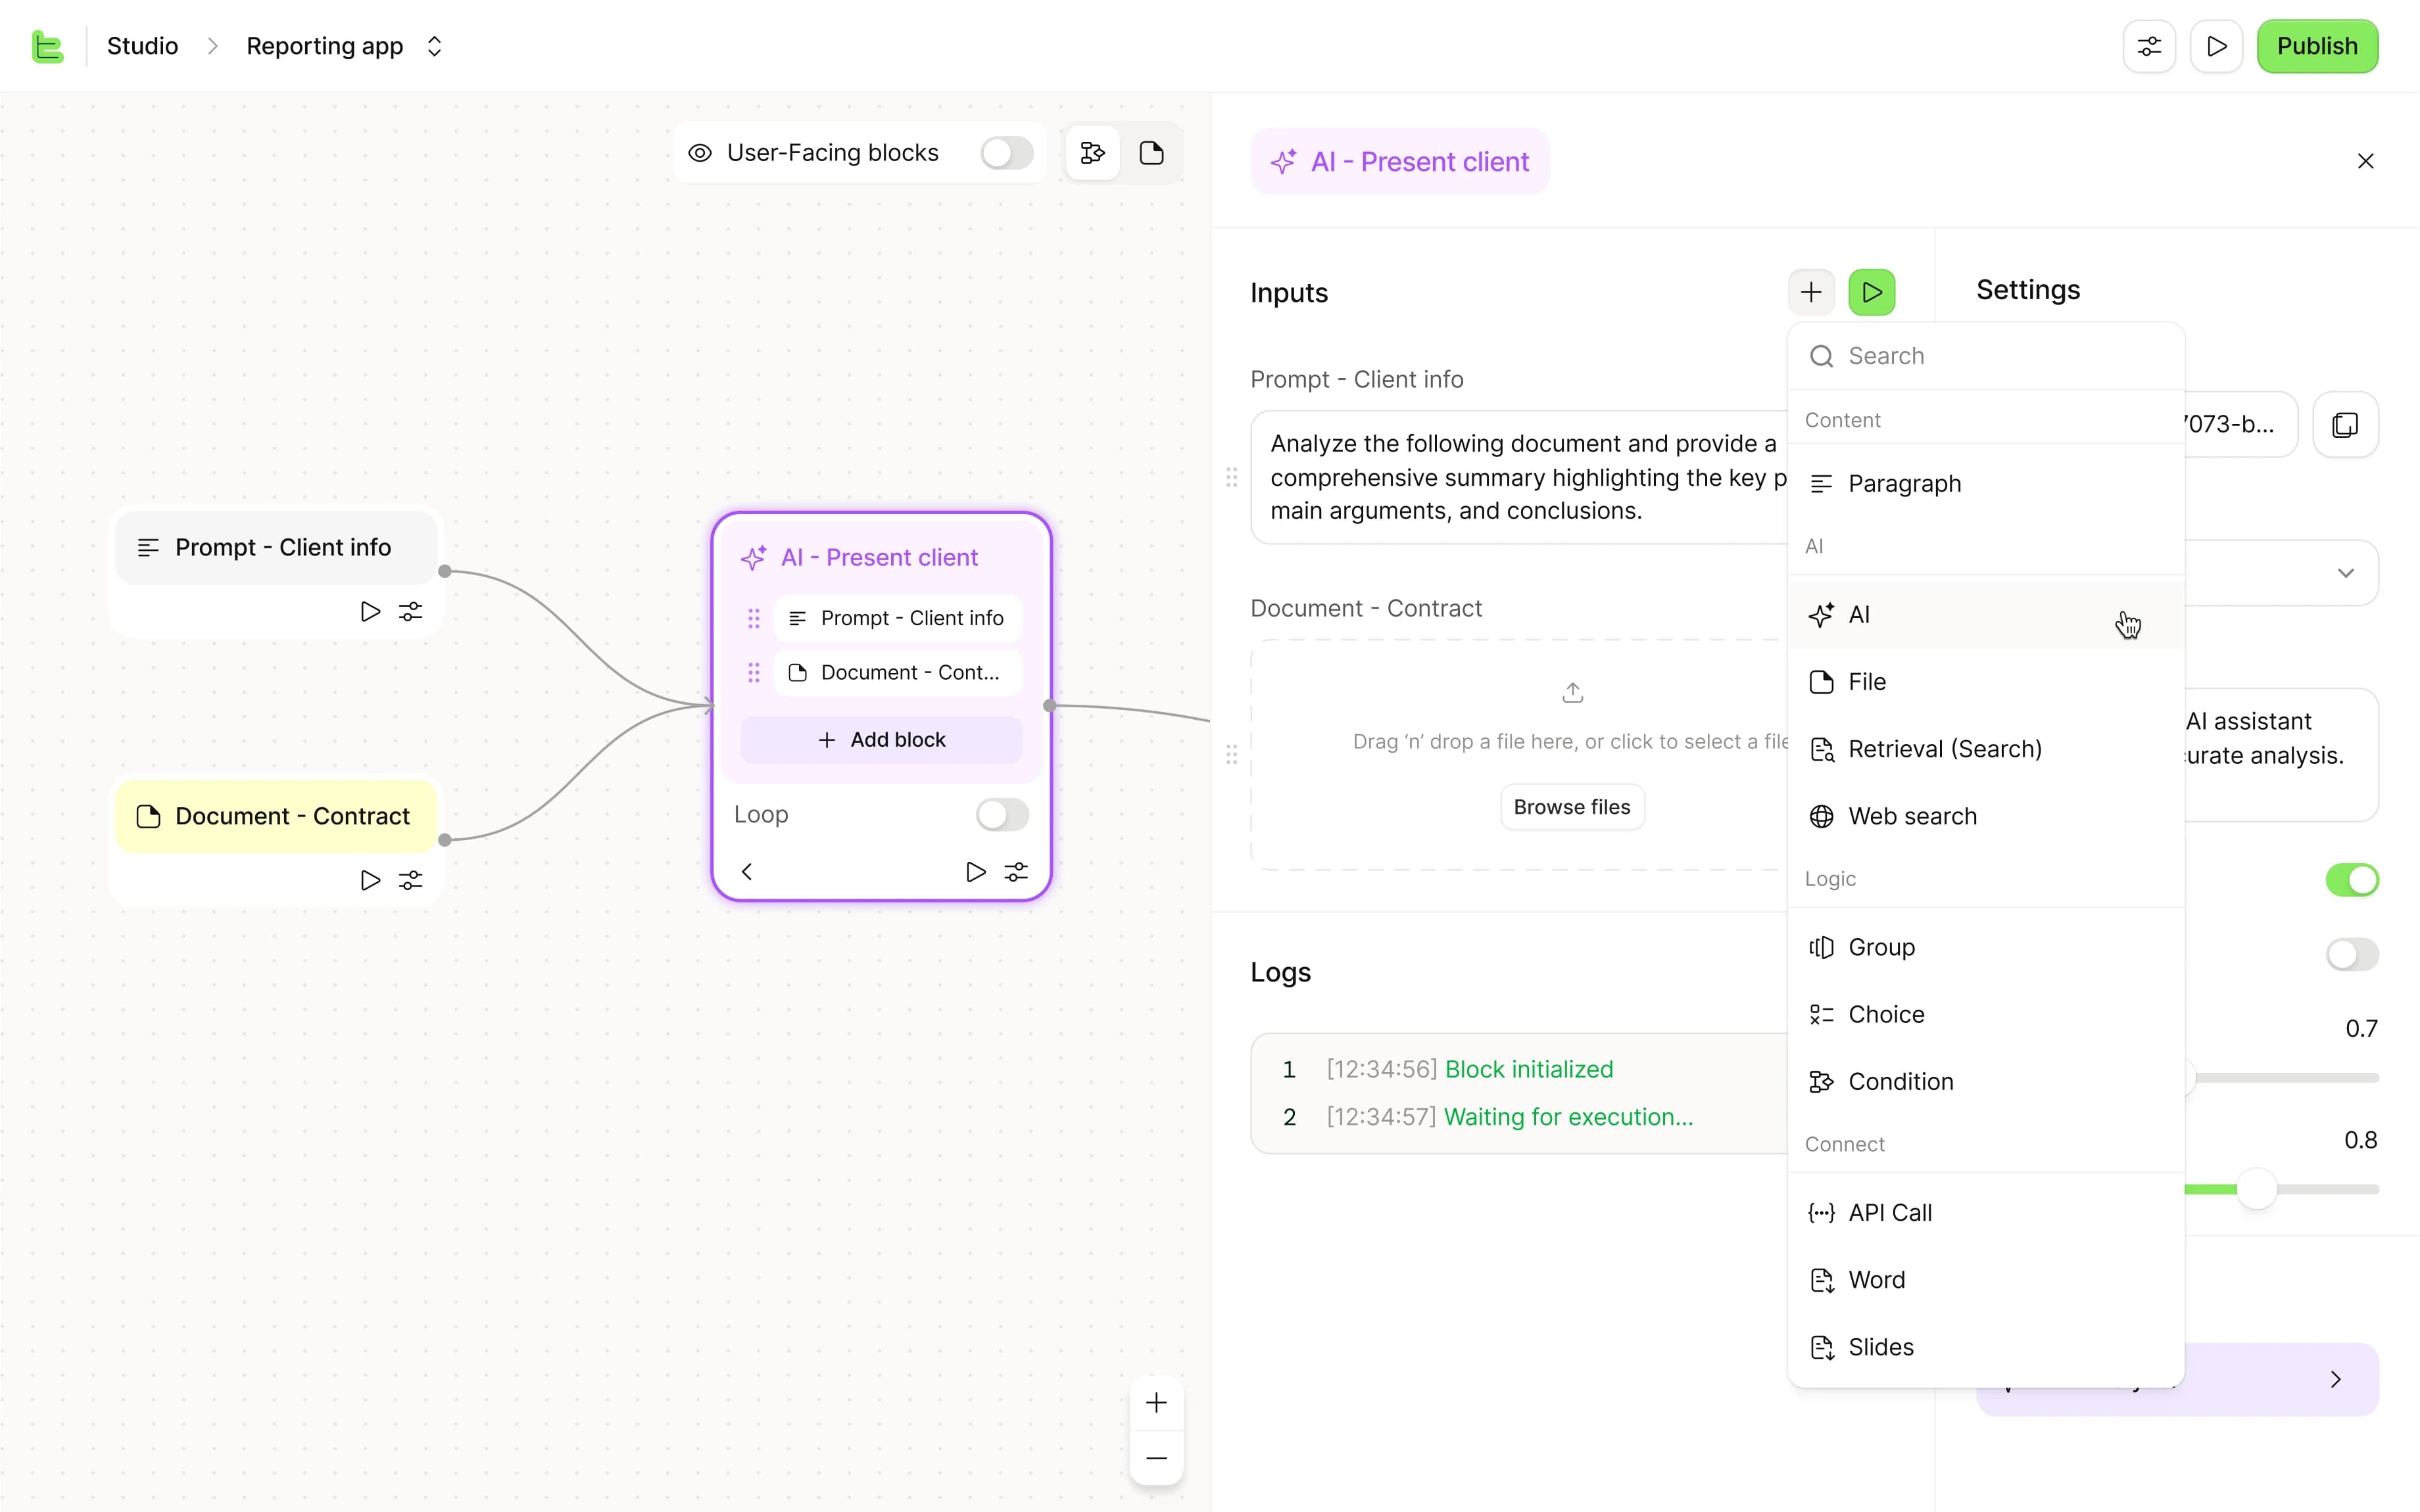Select the condition flow view icon
Image resolution: width=2420 pixels, height=1512 pixels.
1092,153
